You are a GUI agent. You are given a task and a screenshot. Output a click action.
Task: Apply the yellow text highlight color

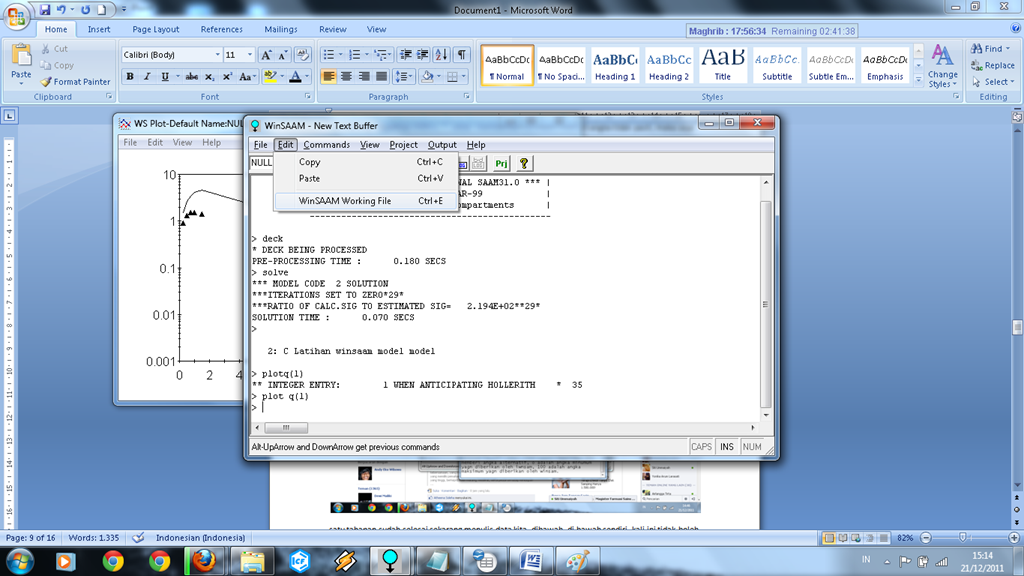pos(270,76)
